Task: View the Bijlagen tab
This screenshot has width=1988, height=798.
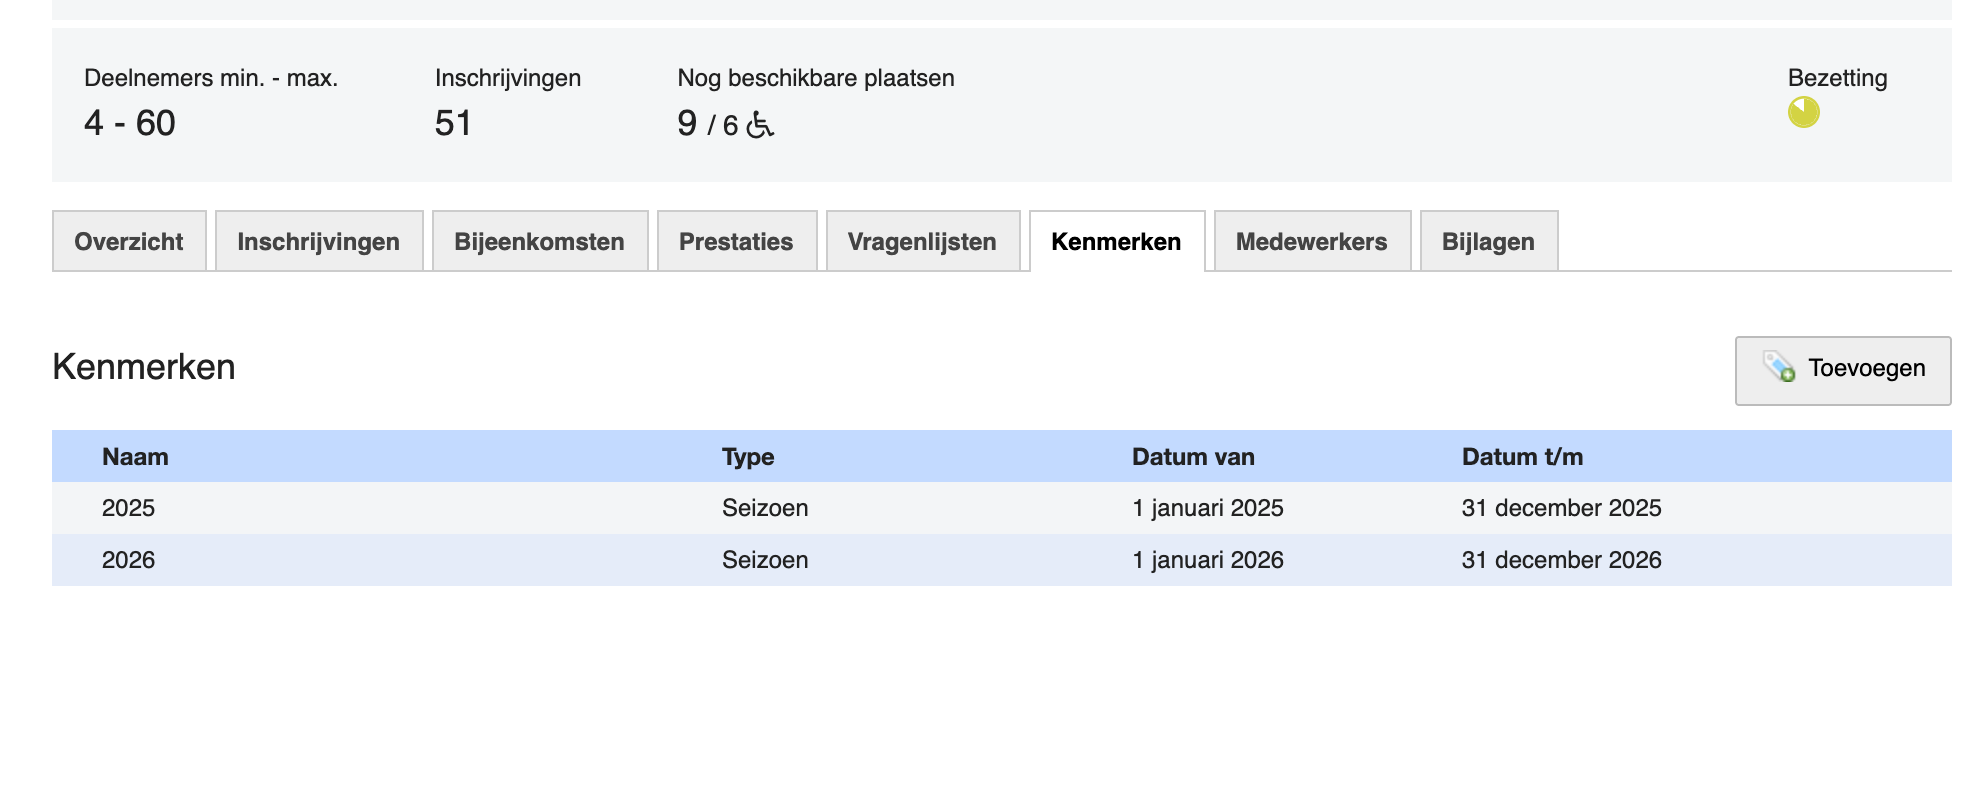Action: click(1488, 242)
